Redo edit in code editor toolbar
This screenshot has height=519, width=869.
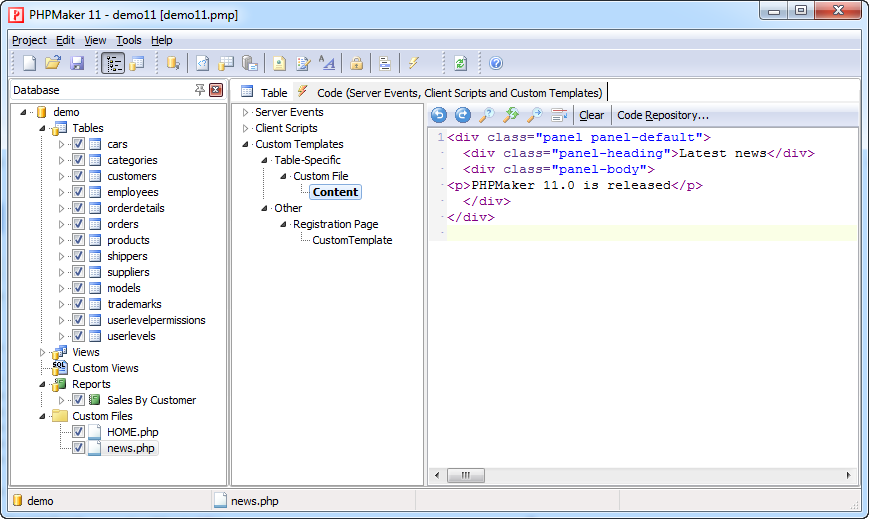click(x=463, y=115)
